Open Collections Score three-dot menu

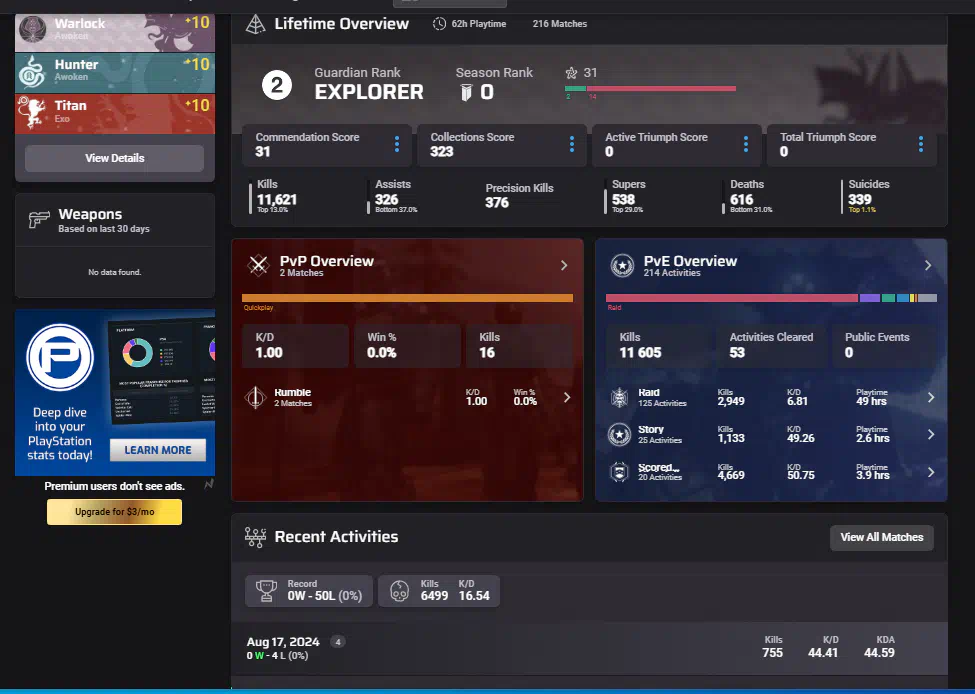tap(572, 145)
